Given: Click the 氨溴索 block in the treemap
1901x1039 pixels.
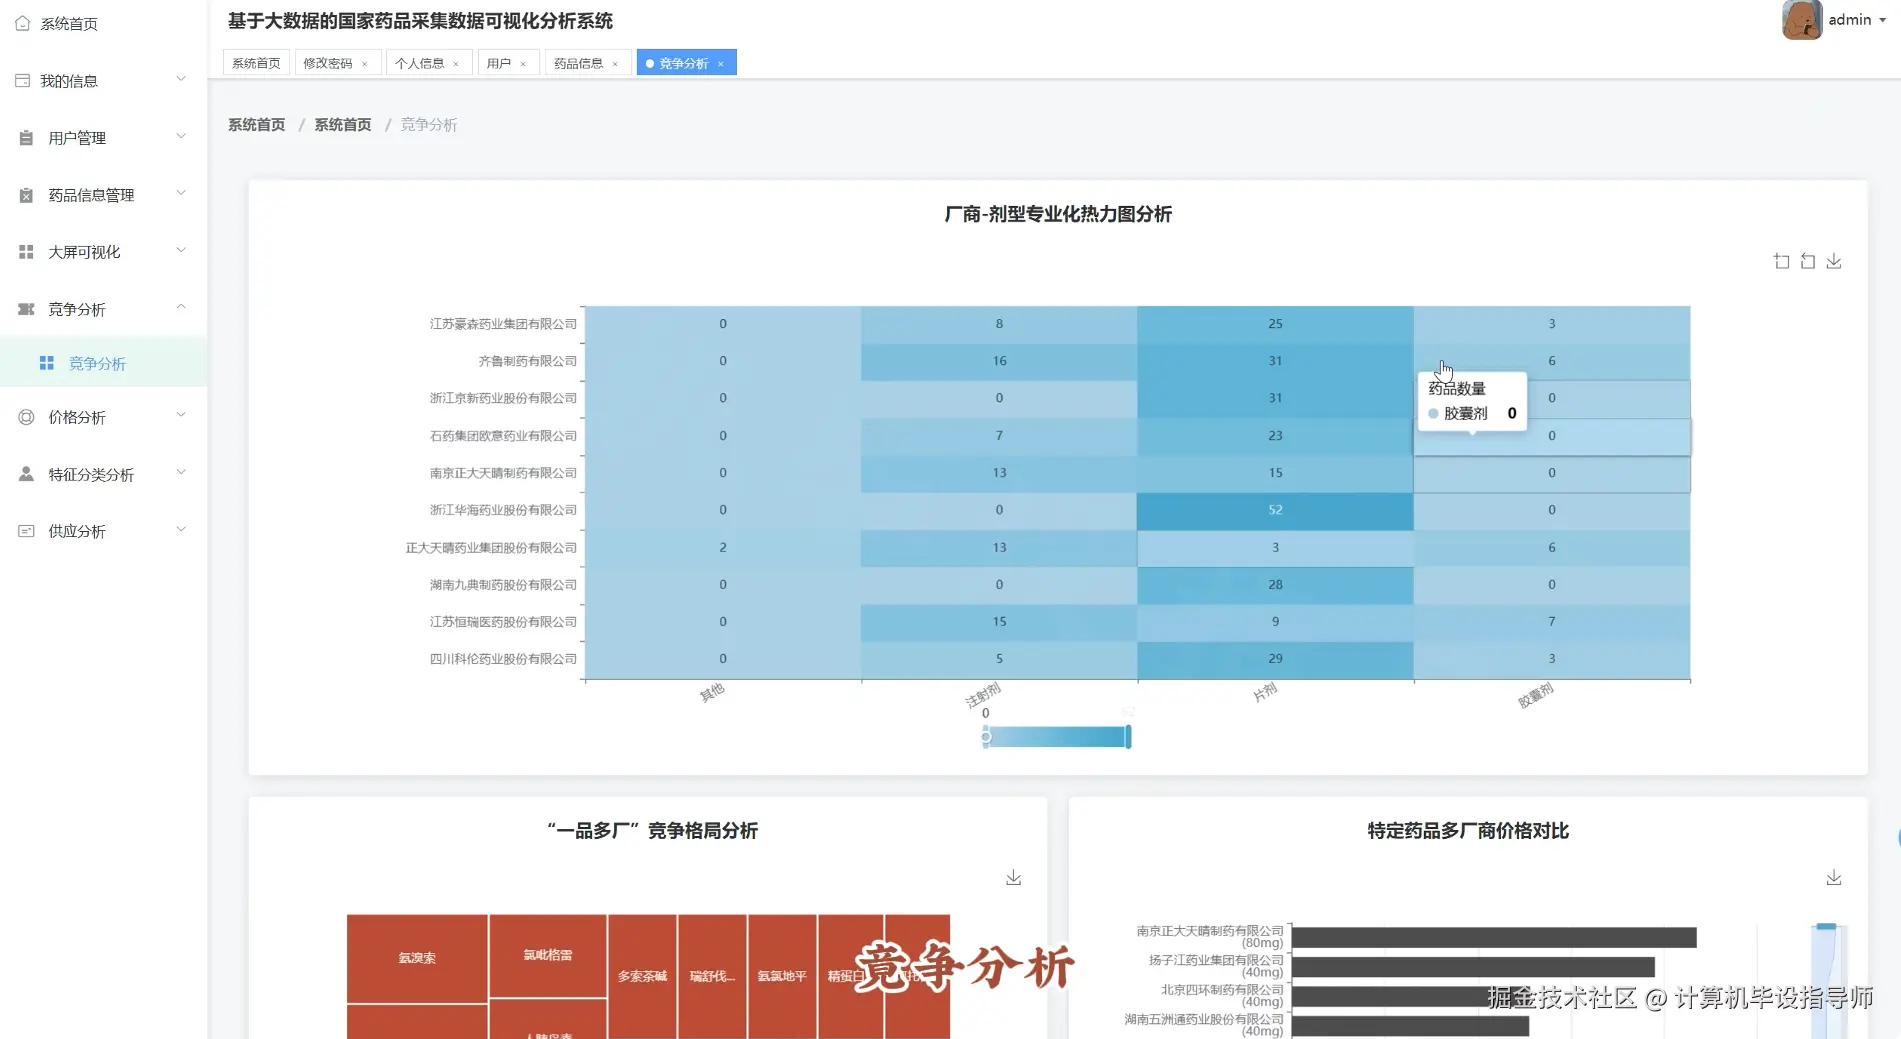Looking at the screenshot, I should [417, 957].
